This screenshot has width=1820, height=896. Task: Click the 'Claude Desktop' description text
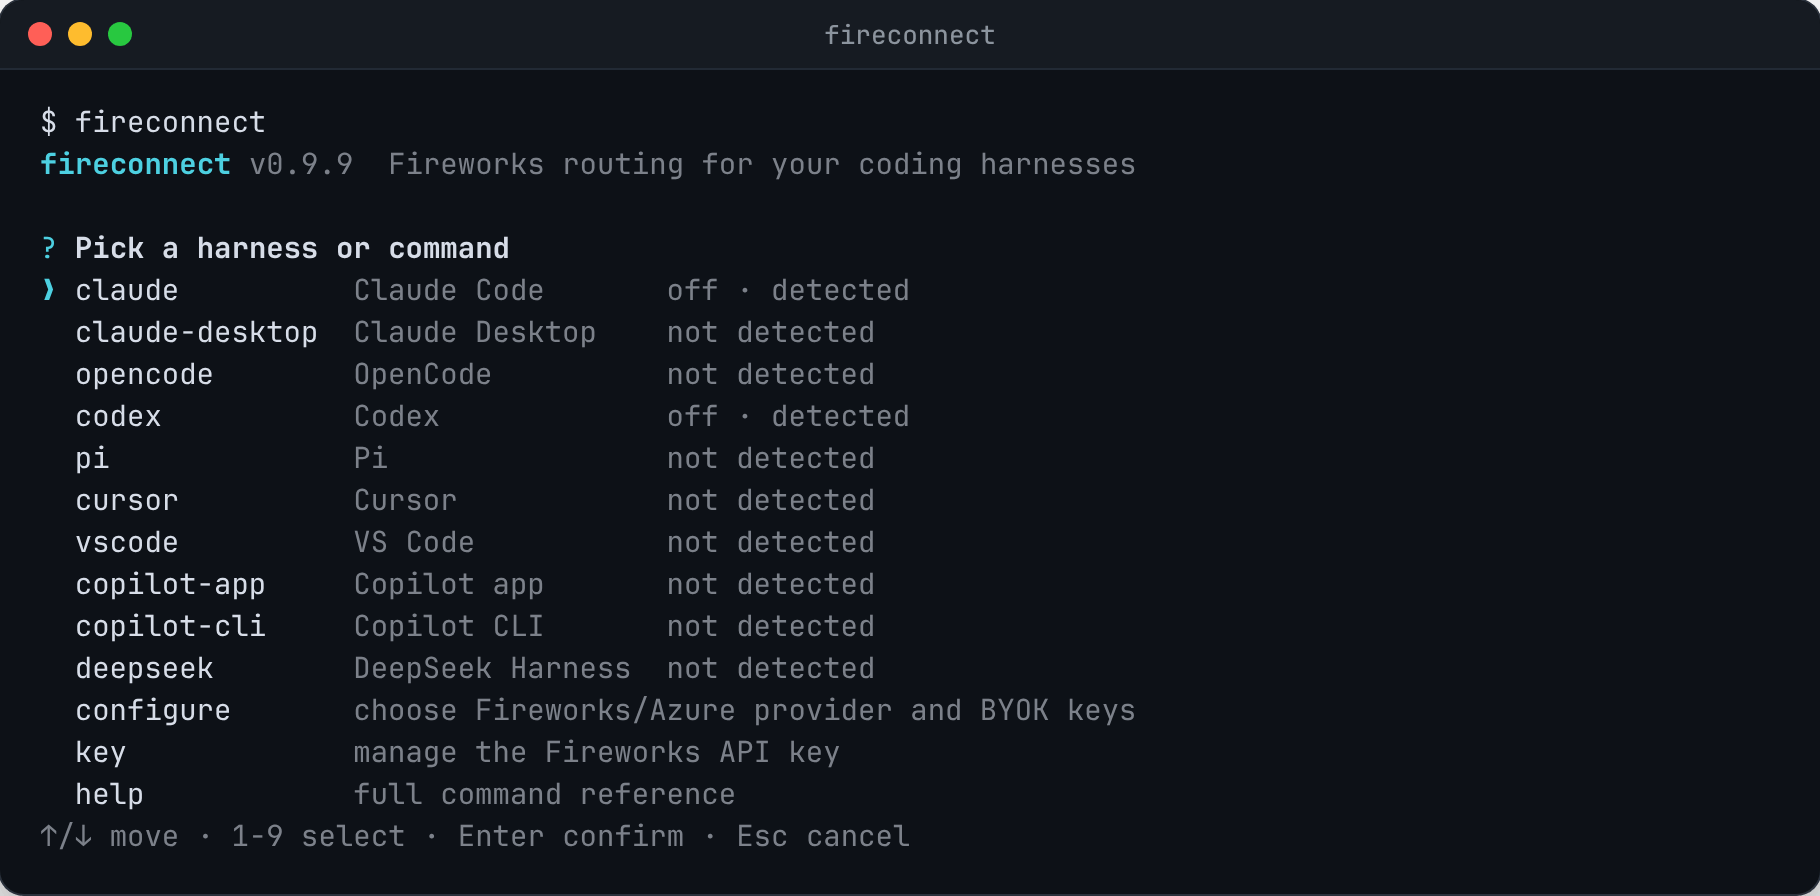pos(475,332)
